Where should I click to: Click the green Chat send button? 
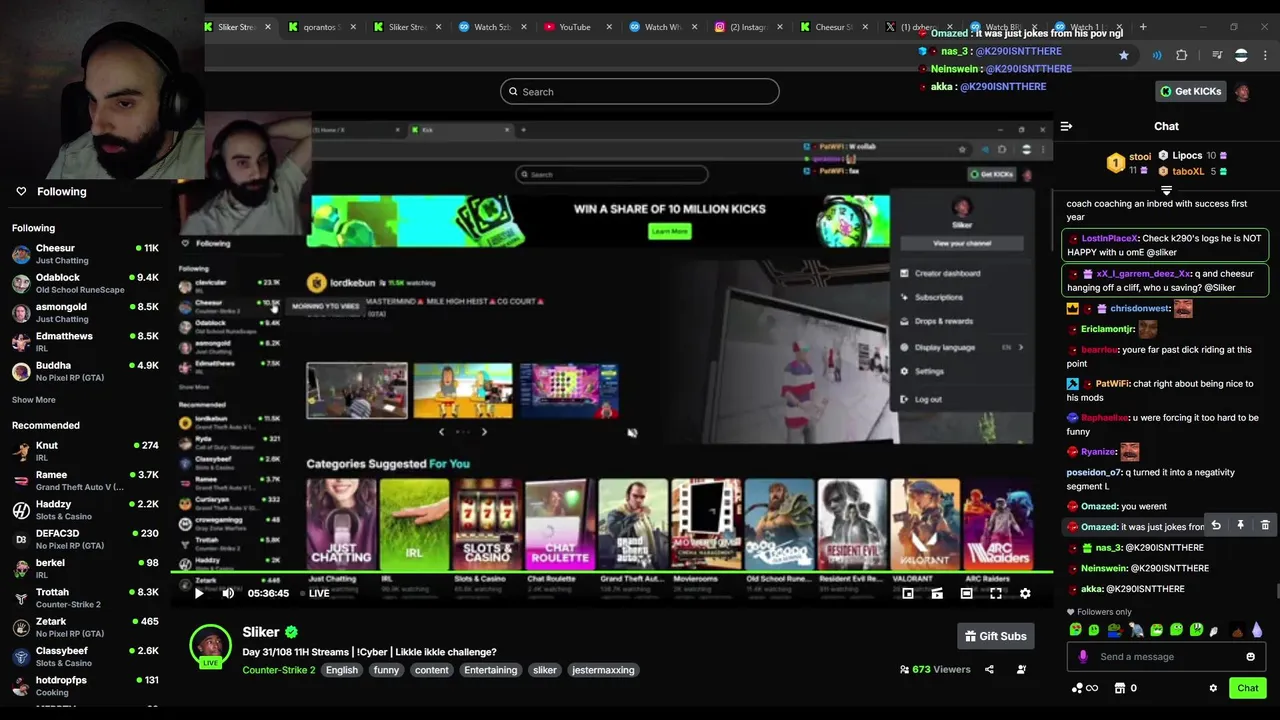click(1248, 688)
